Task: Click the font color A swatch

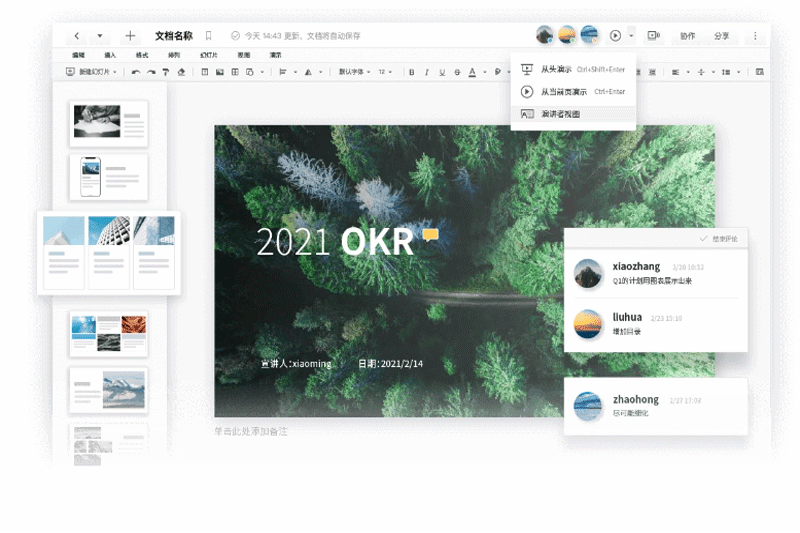Action: tap(472, 72)
